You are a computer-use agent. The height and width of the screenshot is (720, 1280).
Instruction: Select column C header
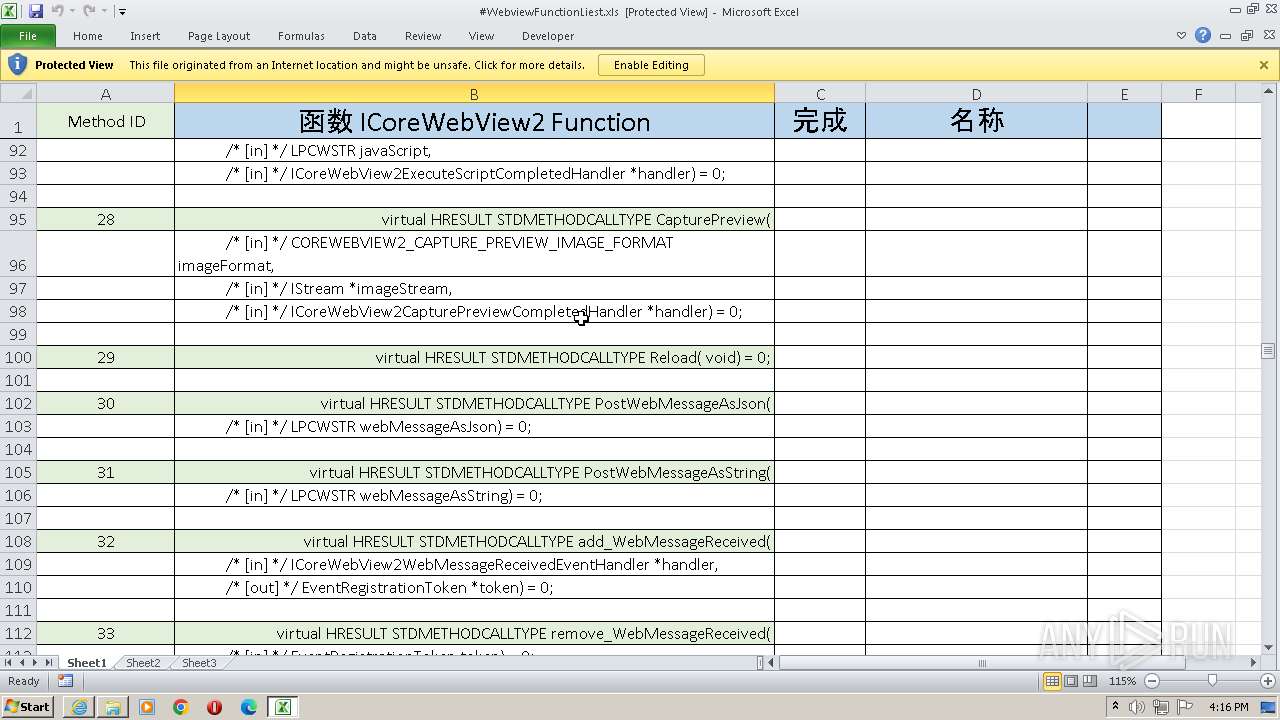[x=820, y=94]
